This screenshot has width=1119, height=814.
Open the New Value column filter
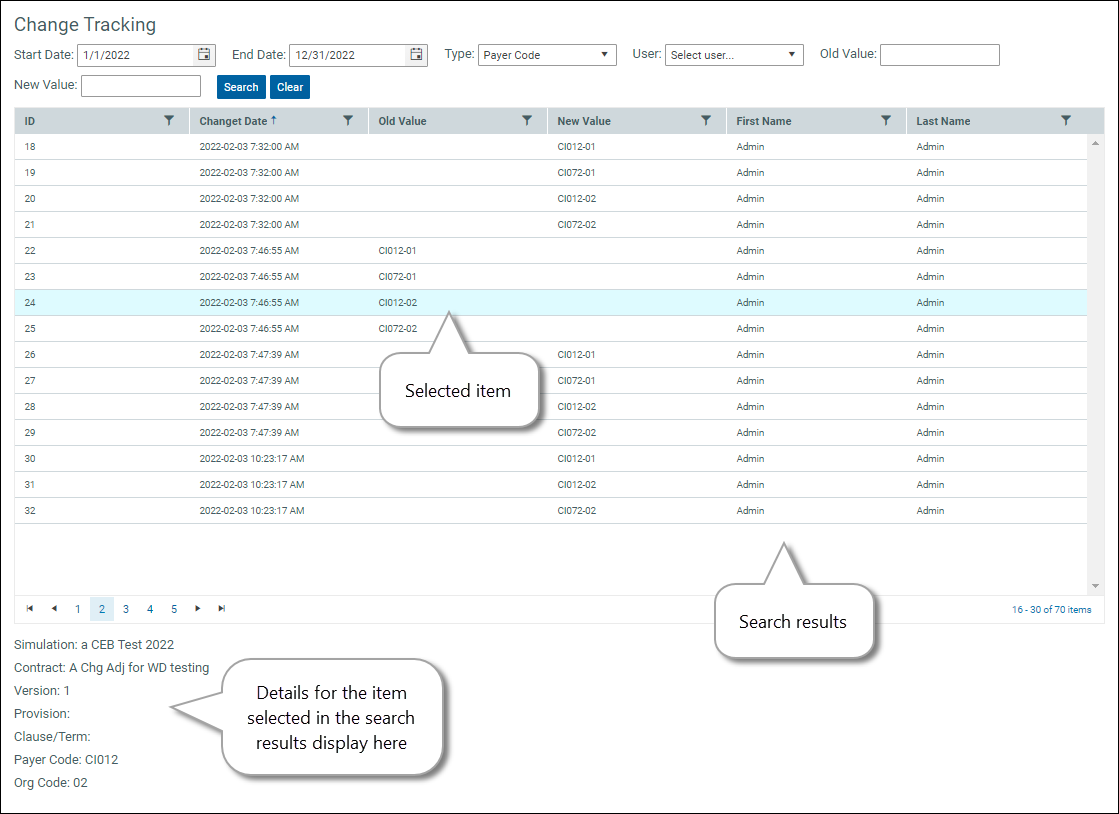707,120
